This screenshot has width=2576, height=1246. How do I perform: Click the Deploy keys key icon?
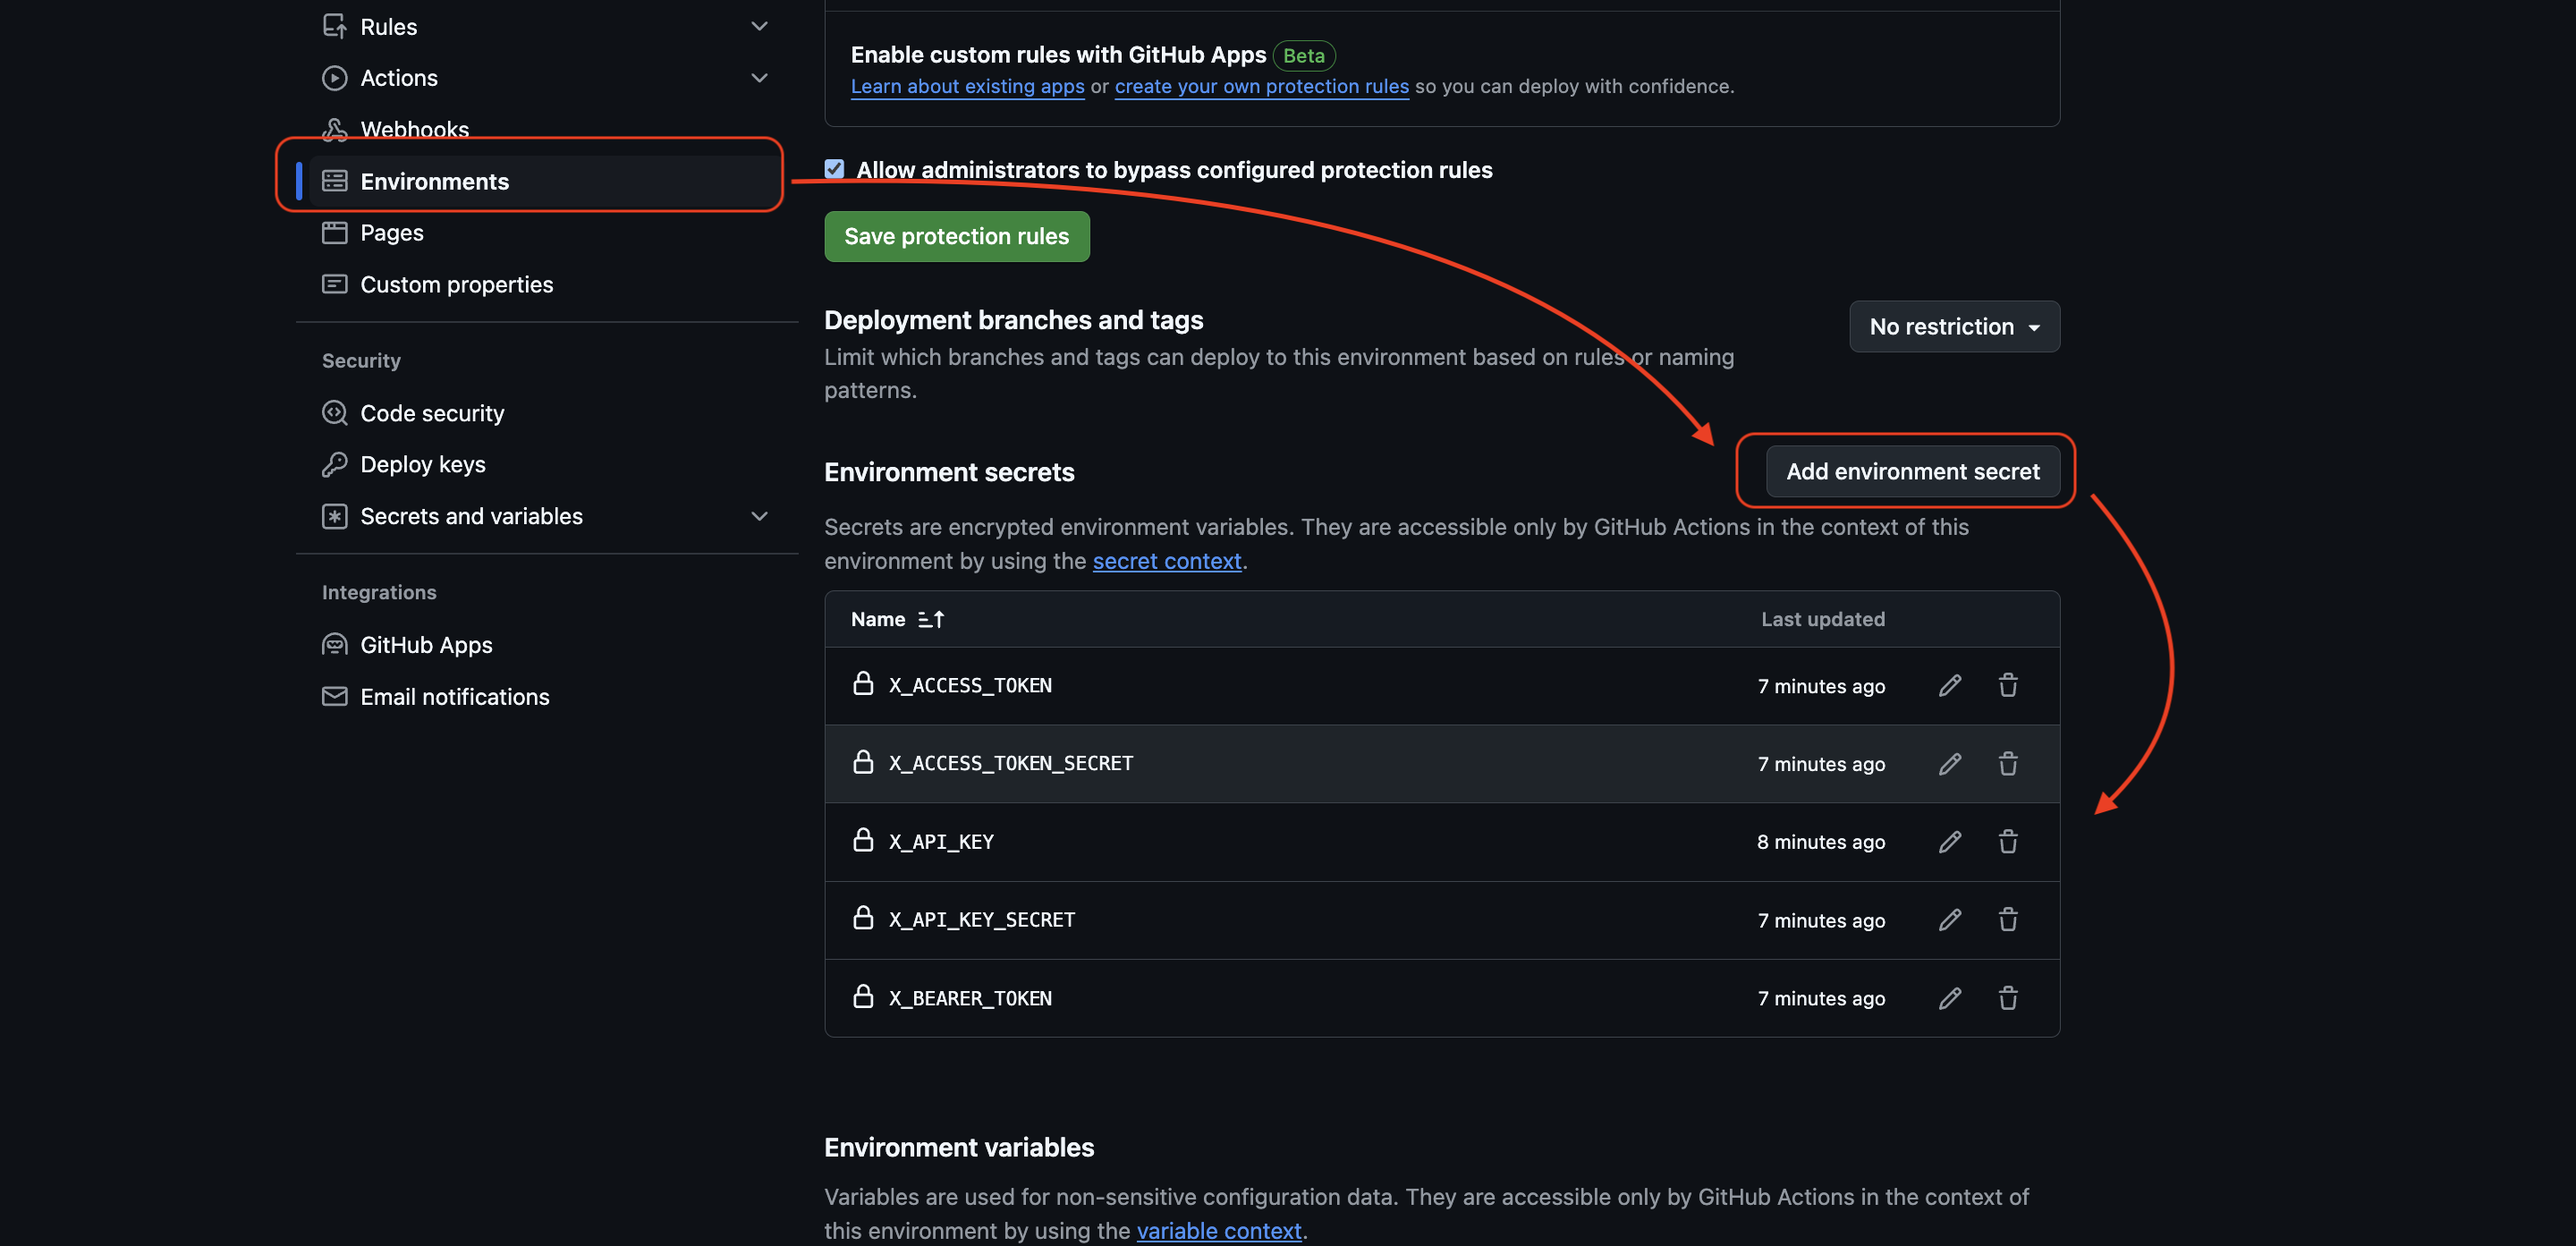336,464
